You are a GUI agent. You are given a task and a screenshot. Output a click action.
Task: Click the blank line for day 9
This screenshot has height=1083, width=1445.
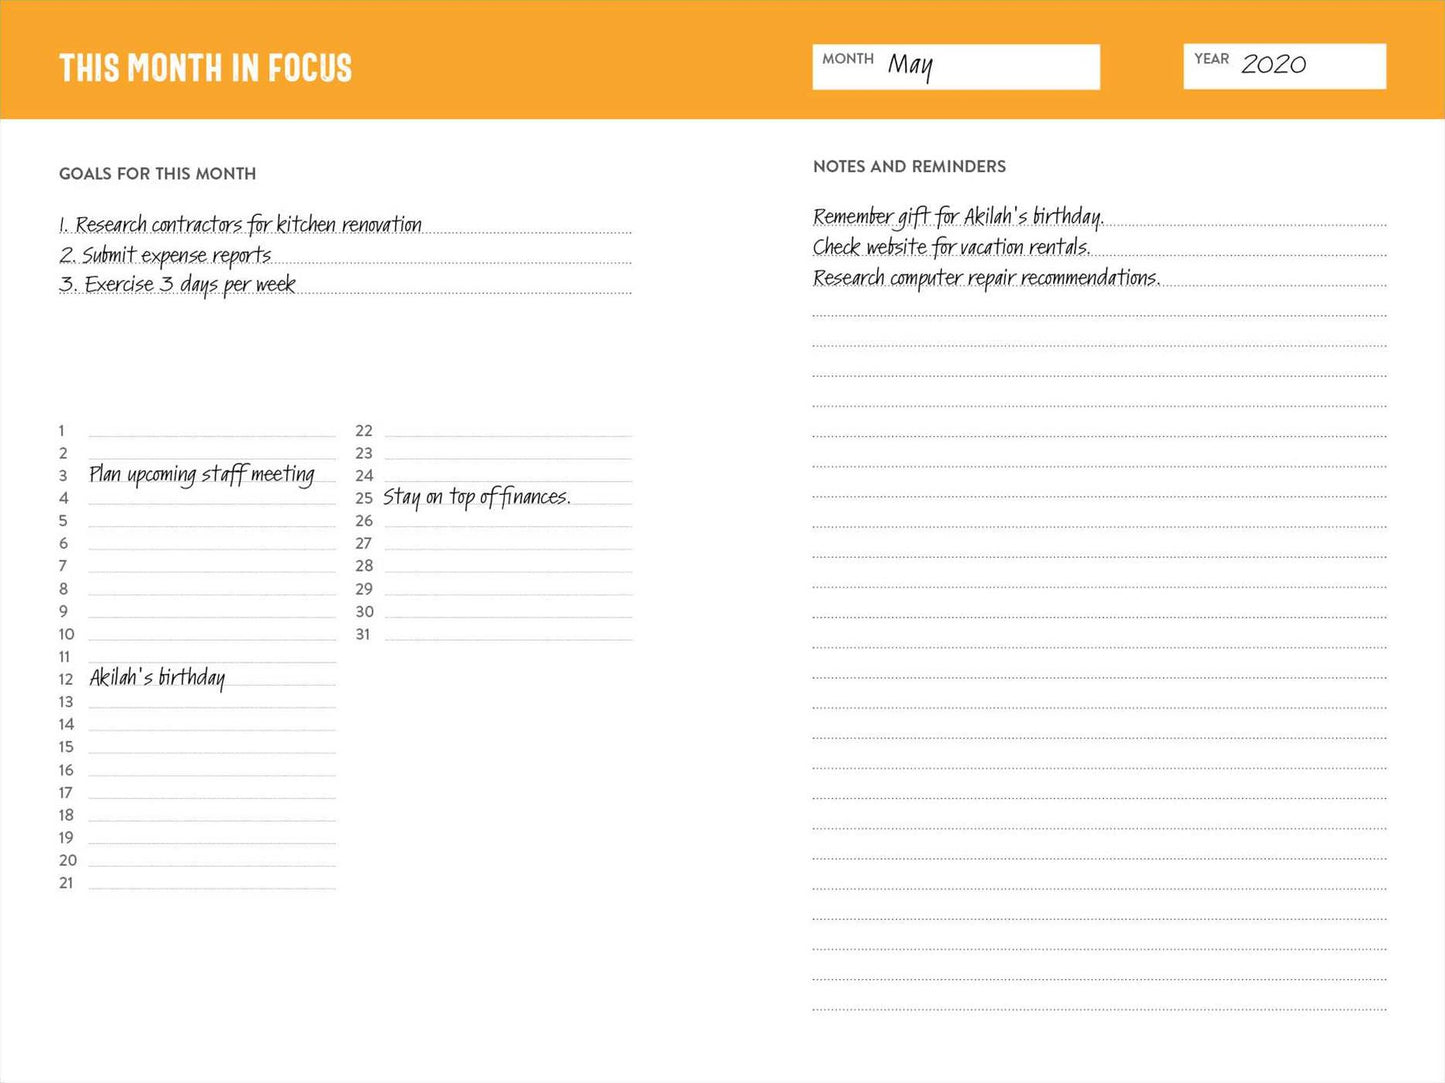pyautogui.click(x=212, y=611)
